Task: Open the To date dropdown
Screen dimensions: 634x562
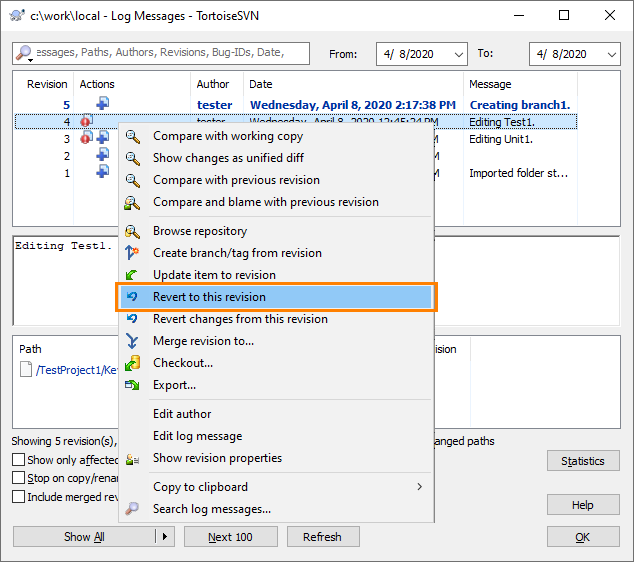Action: pos(611,54)
